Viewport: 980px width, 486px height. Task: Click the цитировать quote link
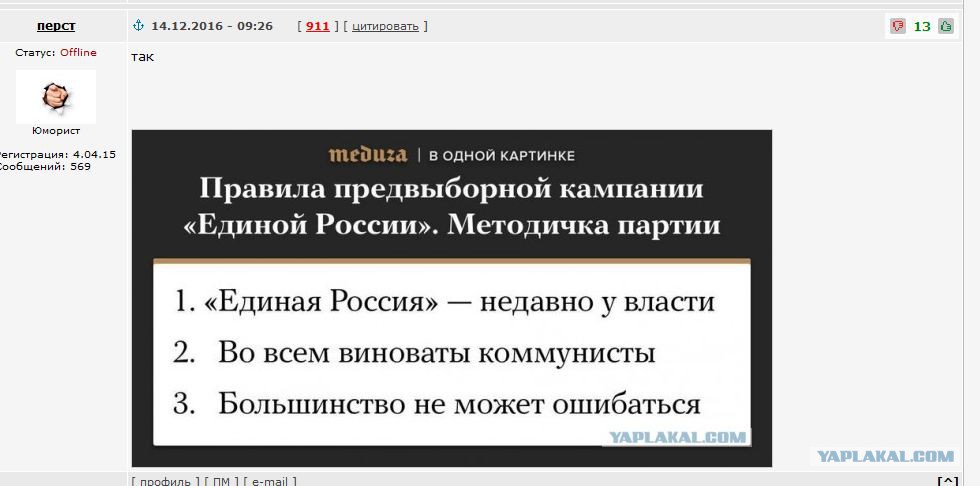point(386,26)
